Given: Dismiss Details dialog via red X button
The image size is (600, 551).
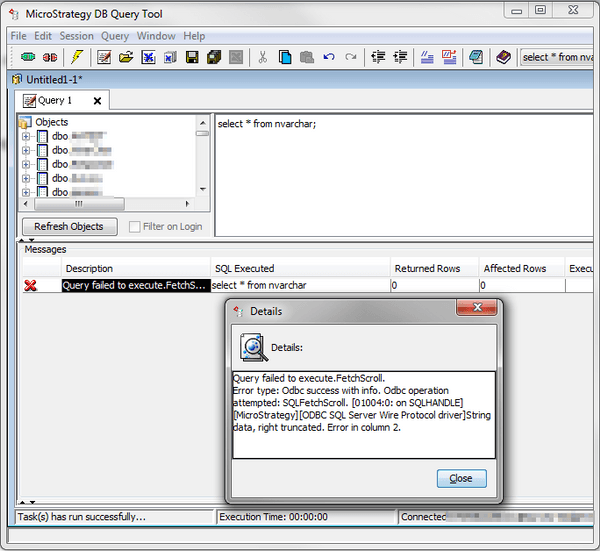Looking at the screenshot, I should point(477,307).
